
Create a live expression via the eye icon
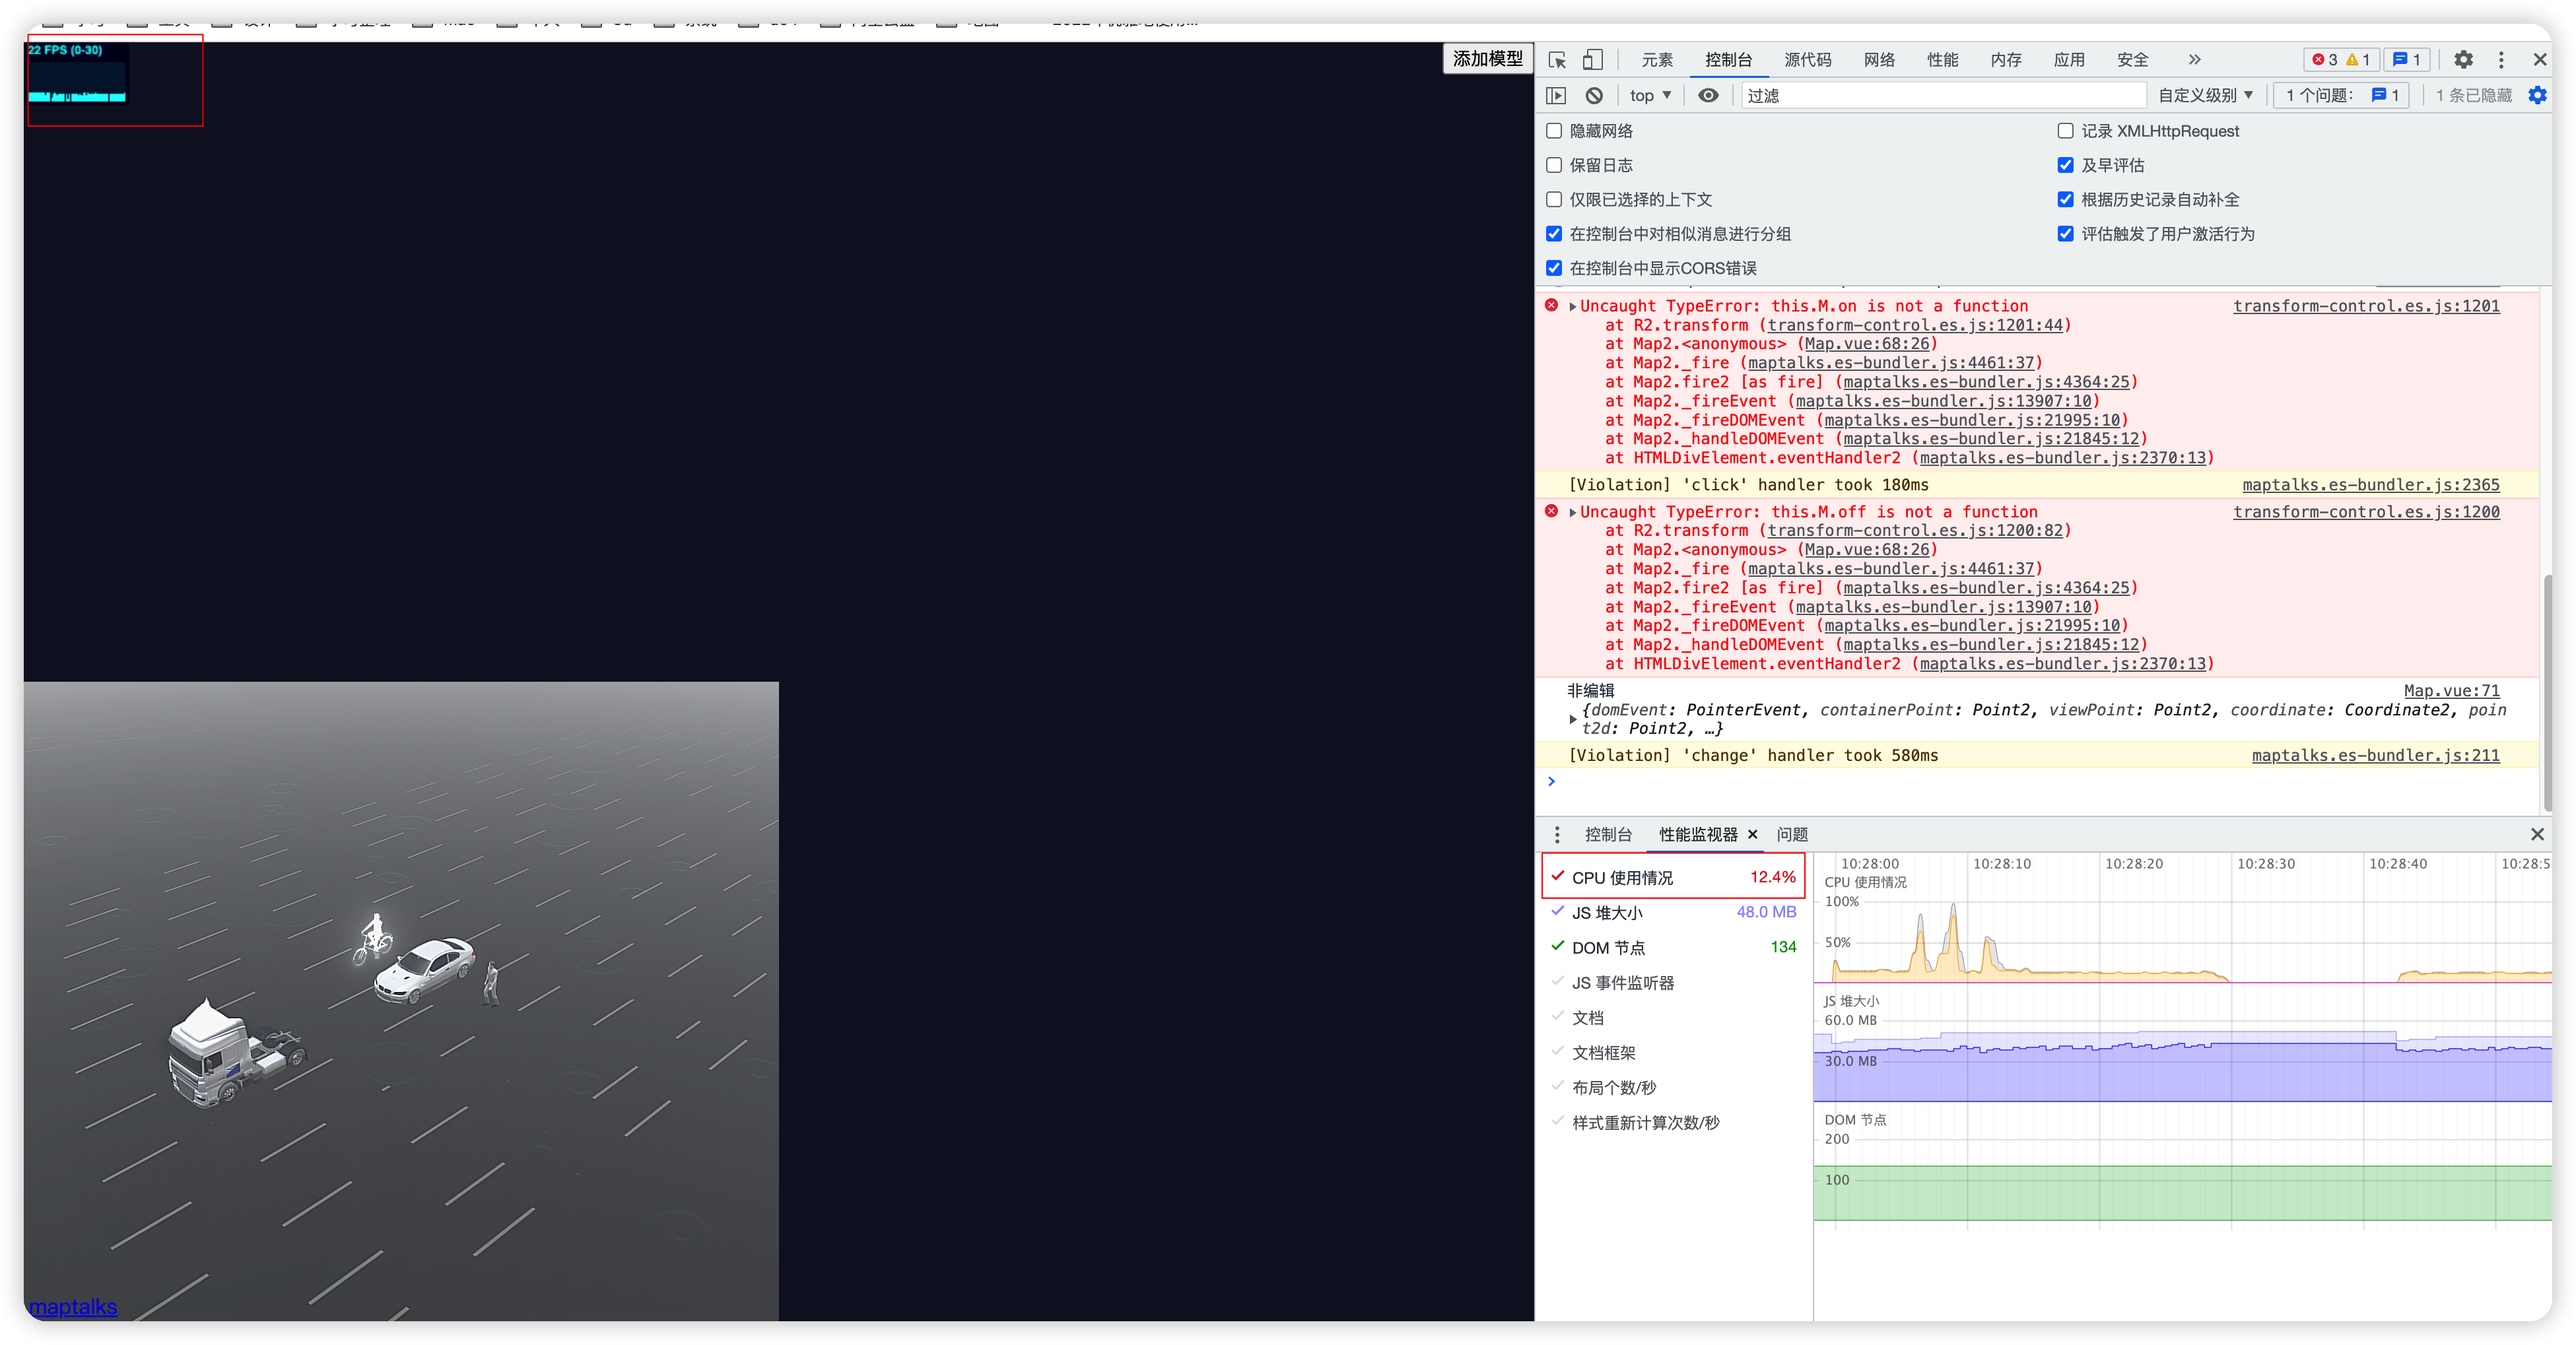(x=1708, y=95)
